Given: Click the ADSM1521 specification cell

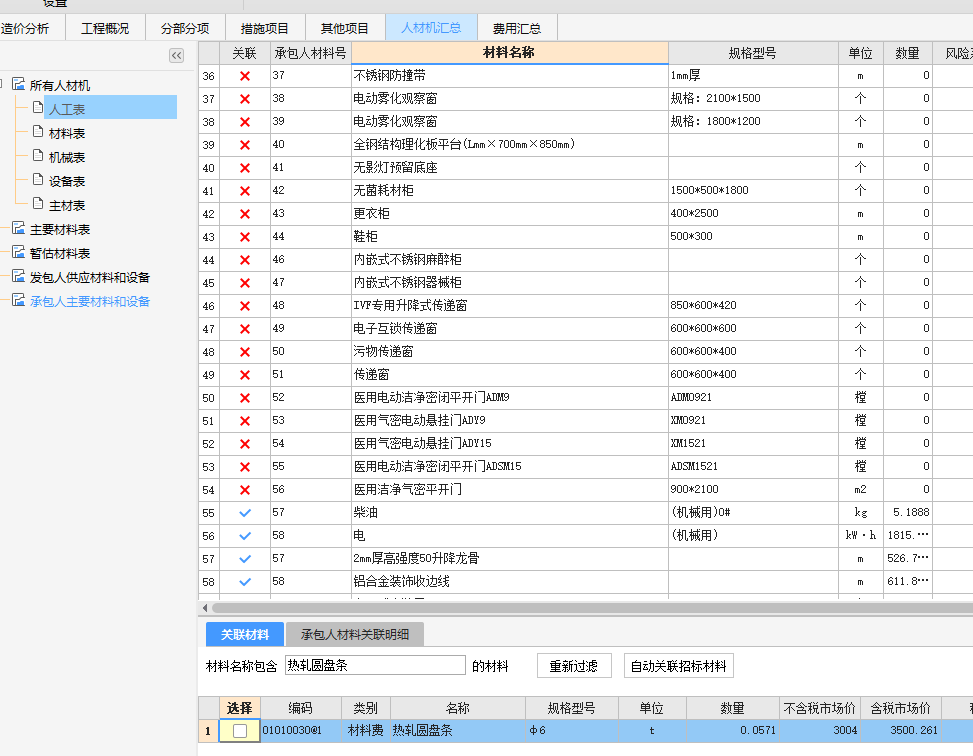Looking at the screenshot, I should (753, 466).
